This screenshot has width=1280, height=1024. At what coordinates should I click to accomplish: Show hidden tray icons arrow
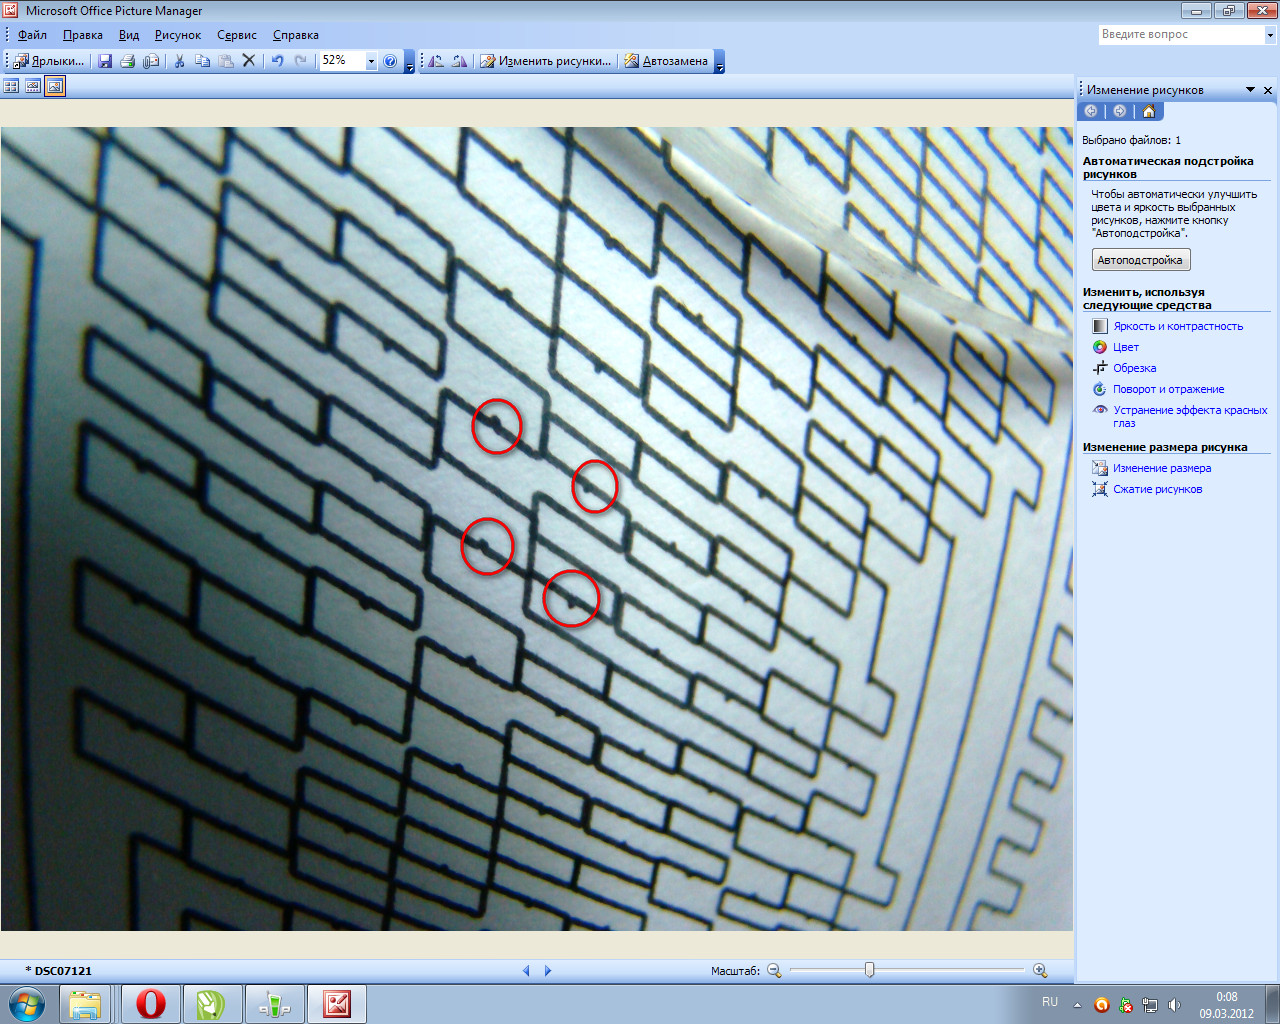[x=1077, y=1005]
